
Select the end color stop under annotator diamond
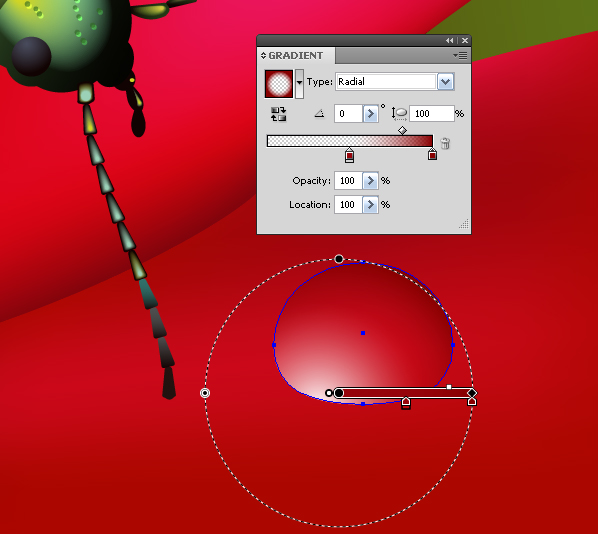point(472,401)
